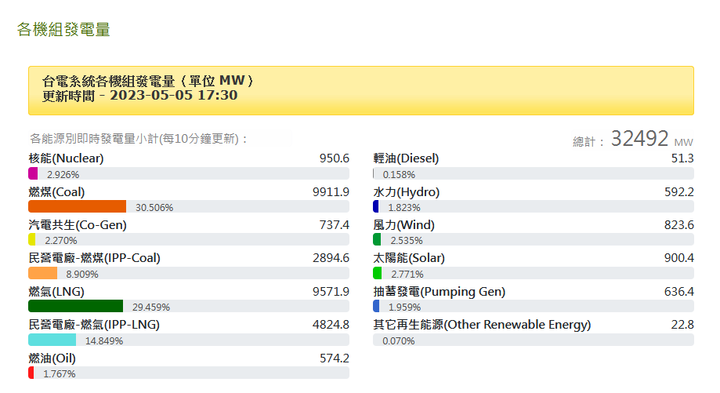Click the blue Pumping Gen bar
This screenshot has width=720, height=393.
[x=376, y=306]
